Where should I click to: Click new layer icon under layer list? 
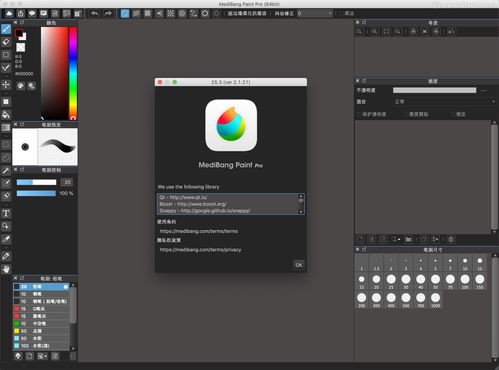[360, 239]
